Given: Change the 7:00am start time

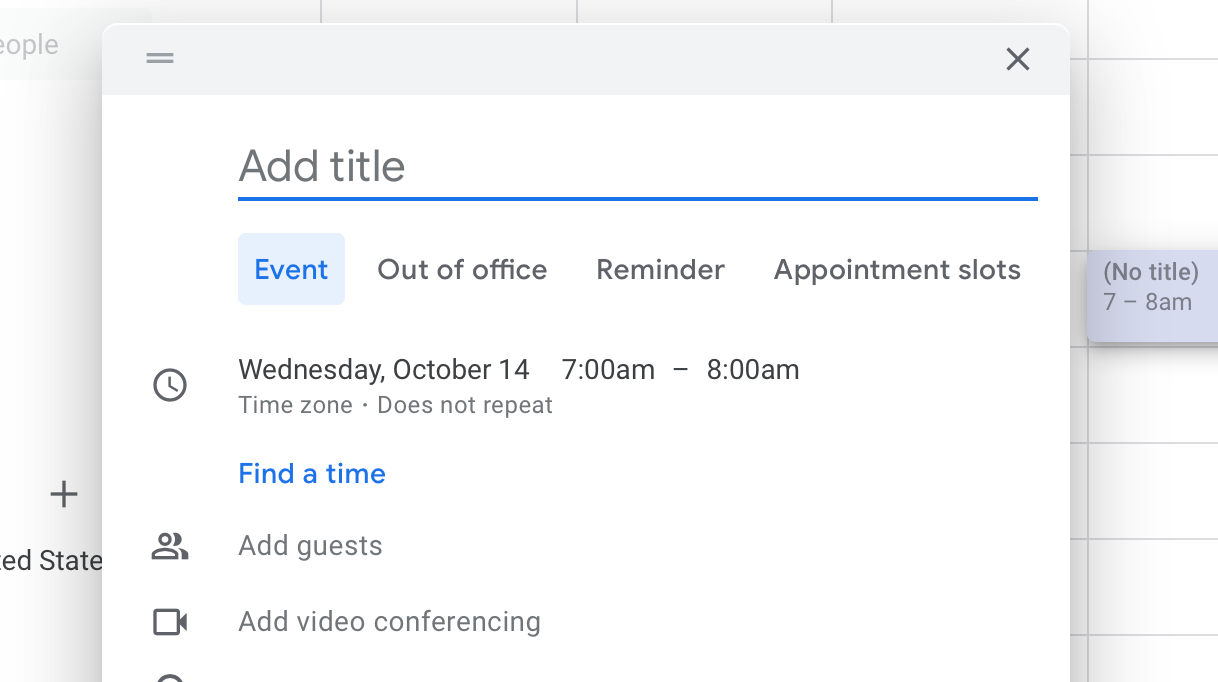Looking at the screenshot, I should click(608, 370).
